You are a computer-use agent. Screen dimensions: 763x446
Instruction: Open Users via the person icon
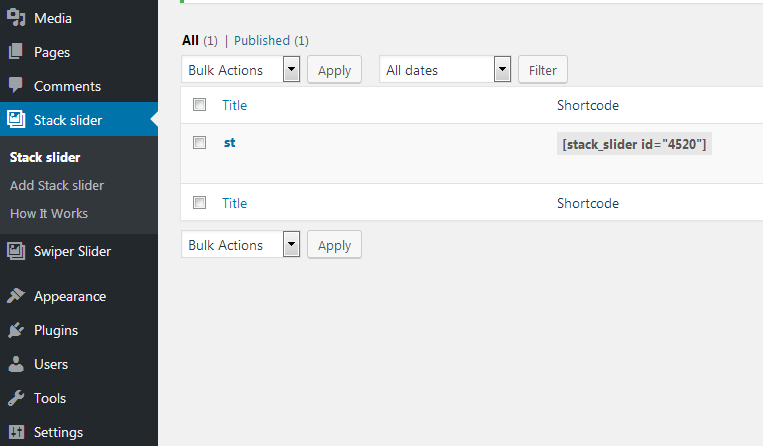click(16, 364)
